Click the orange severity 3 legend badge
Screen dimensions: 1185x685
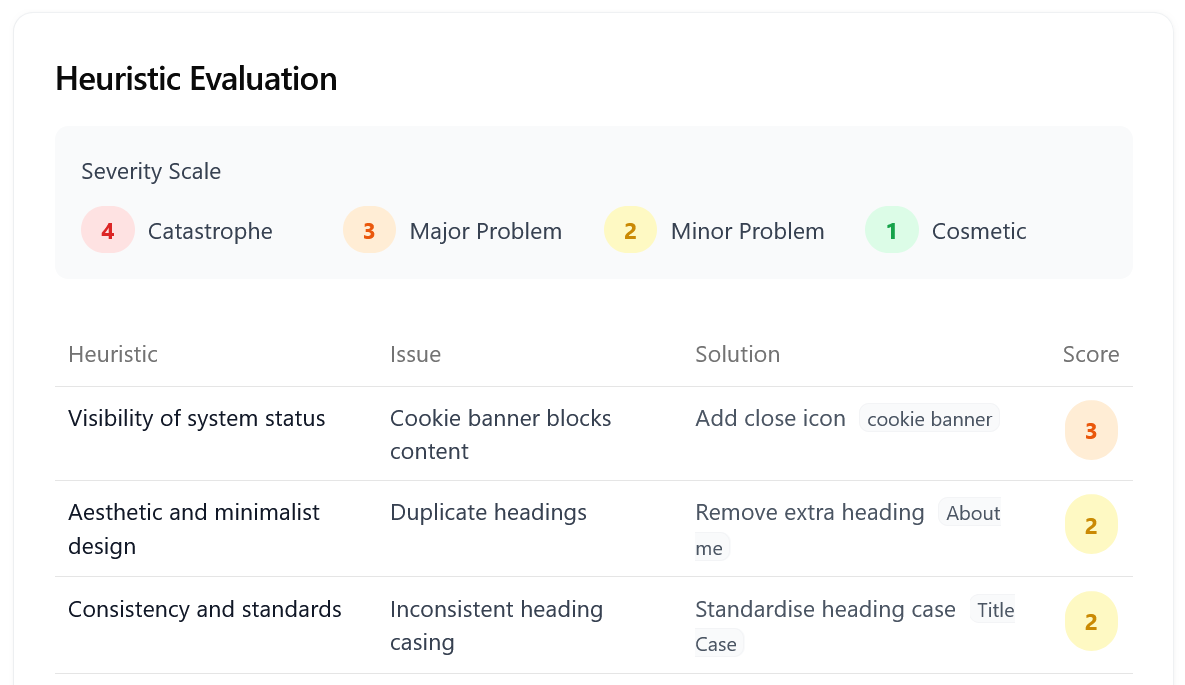[369, 231]
